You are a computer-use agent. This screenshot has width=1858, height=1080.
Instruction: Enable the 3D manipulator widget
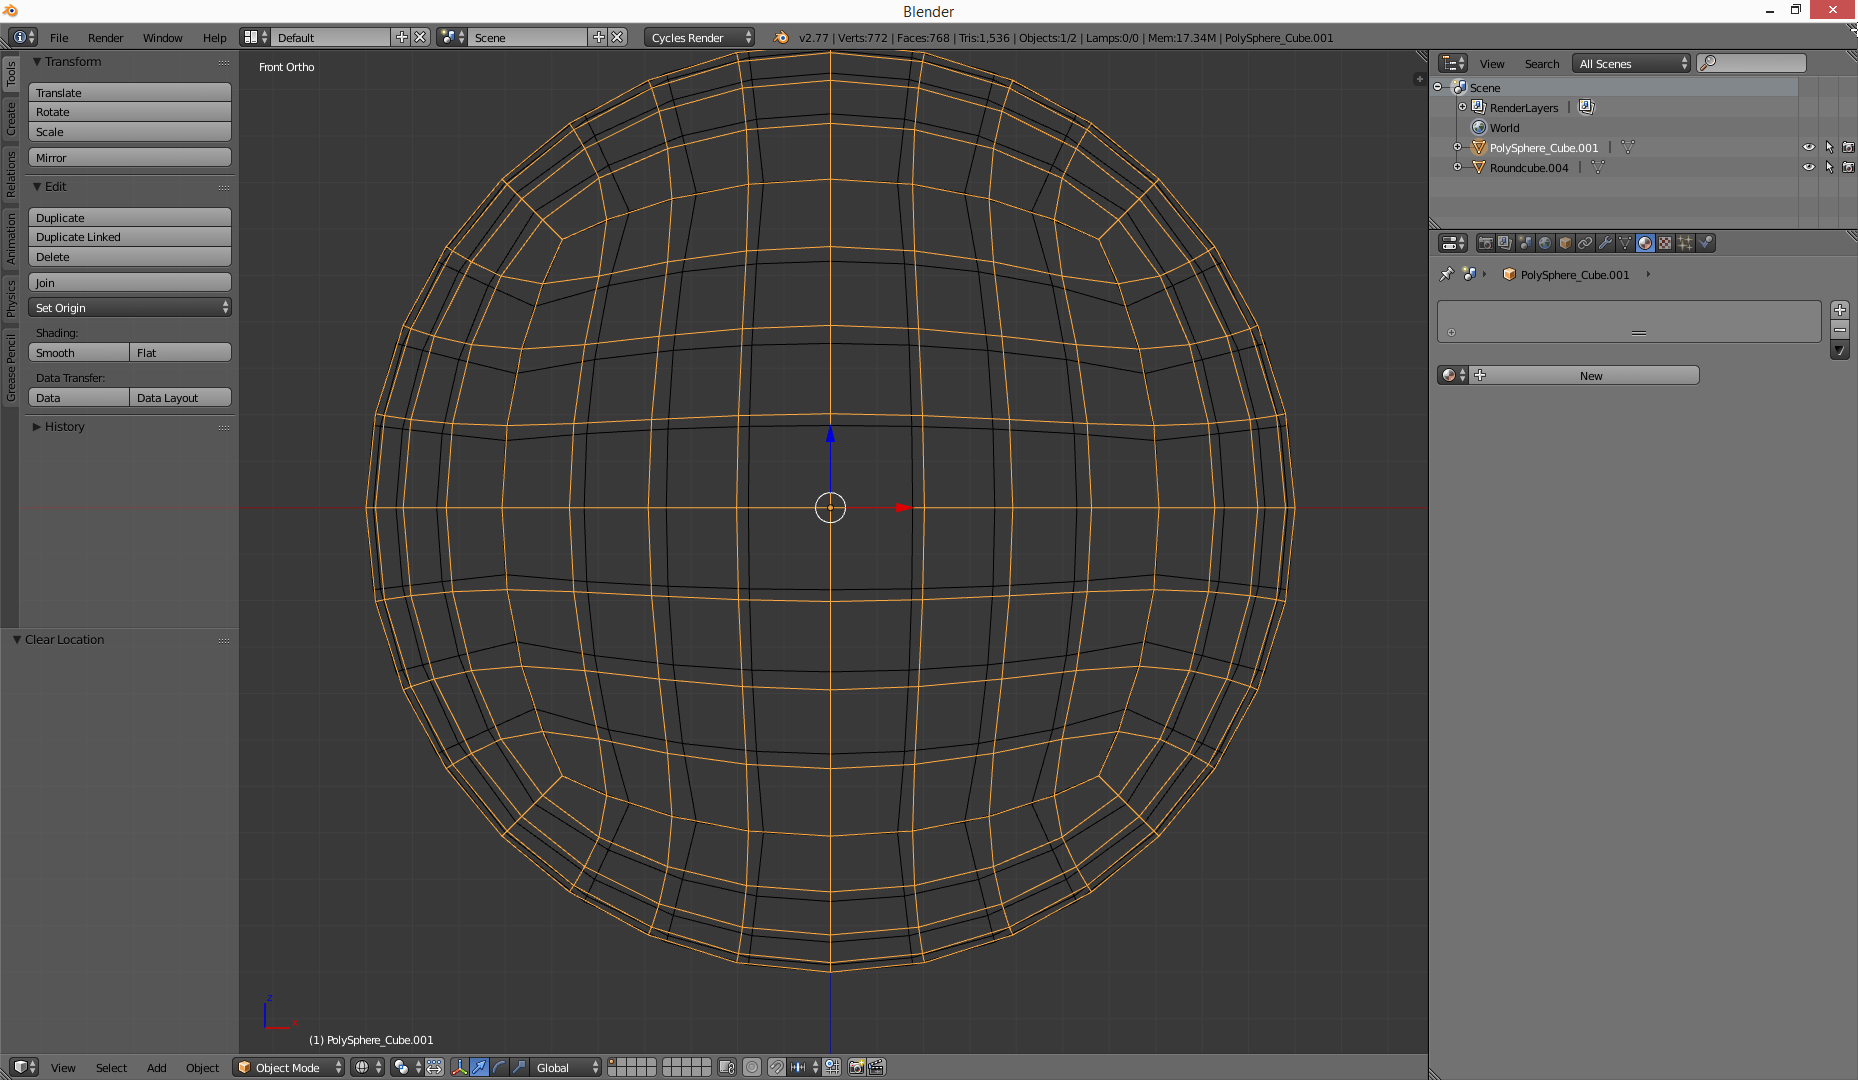pyautogui.click(x=459, y=1068)
